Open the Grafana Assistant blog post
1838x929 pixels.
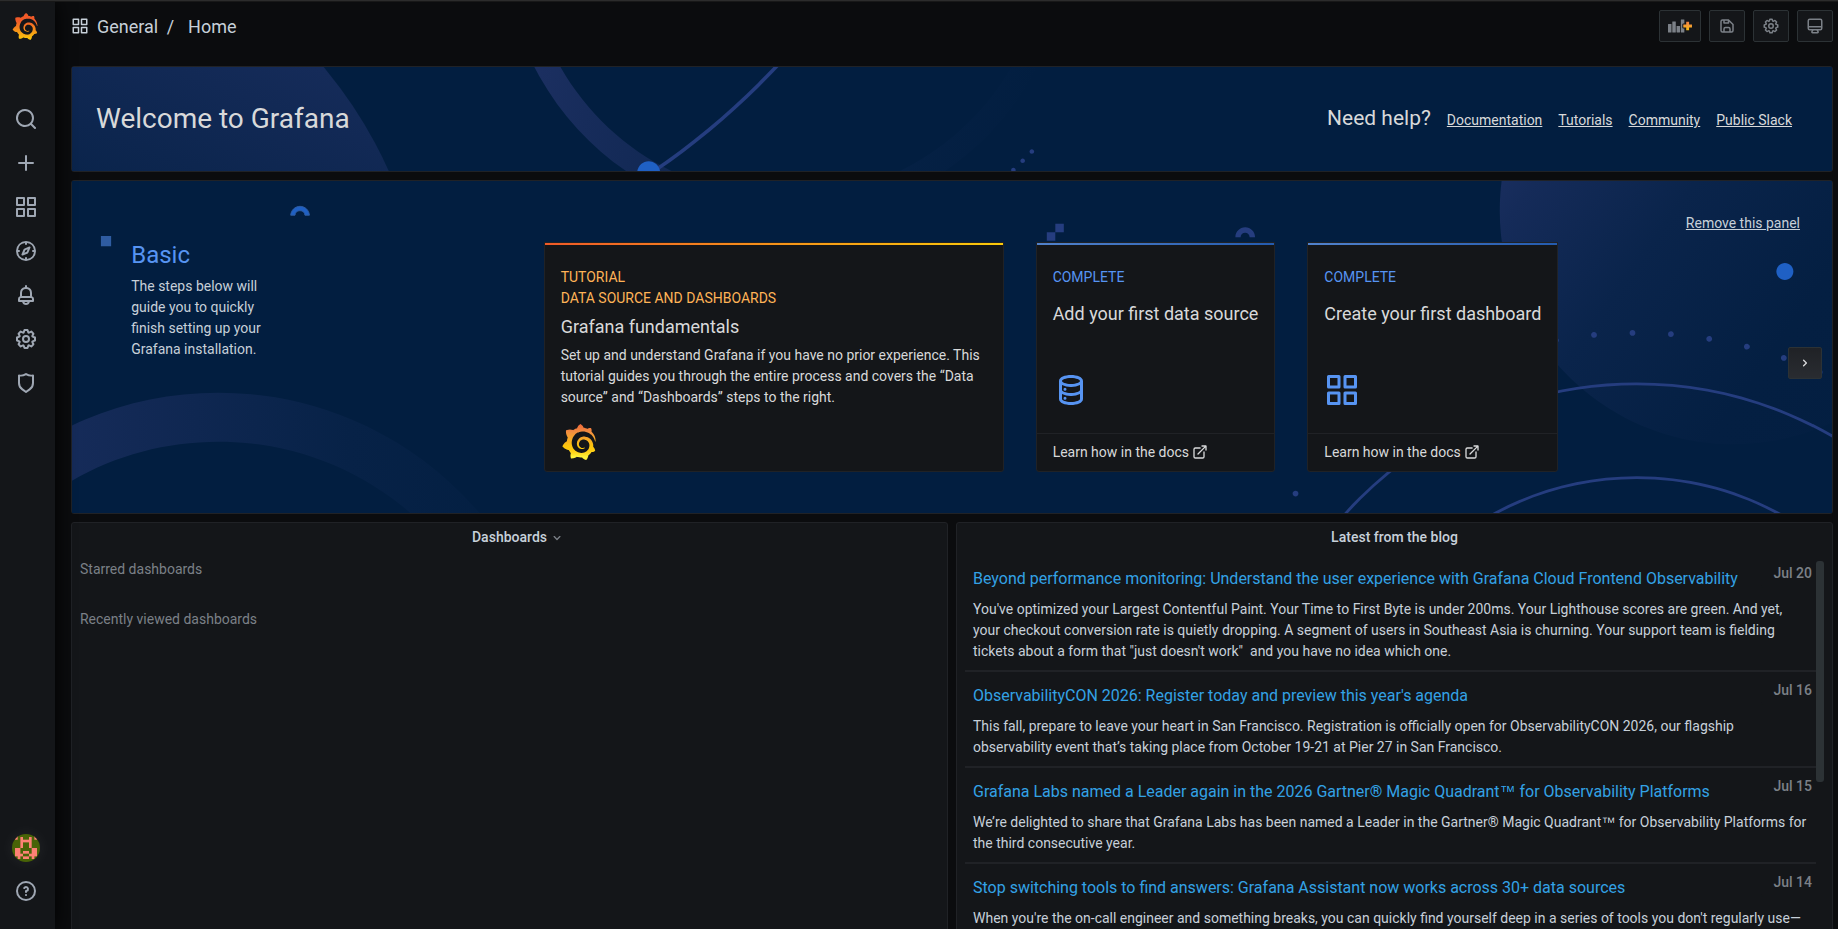tap(1298, 887)
